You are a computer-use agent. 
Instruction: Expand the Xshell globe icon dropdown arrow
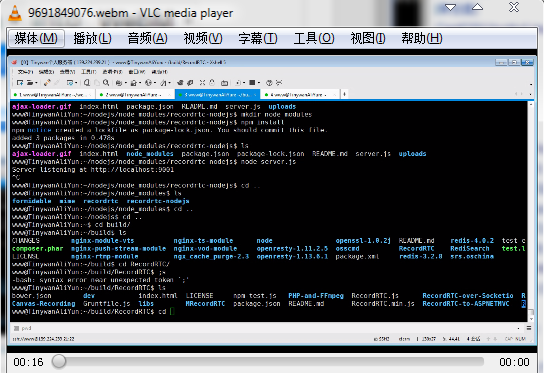click(155, 83)
